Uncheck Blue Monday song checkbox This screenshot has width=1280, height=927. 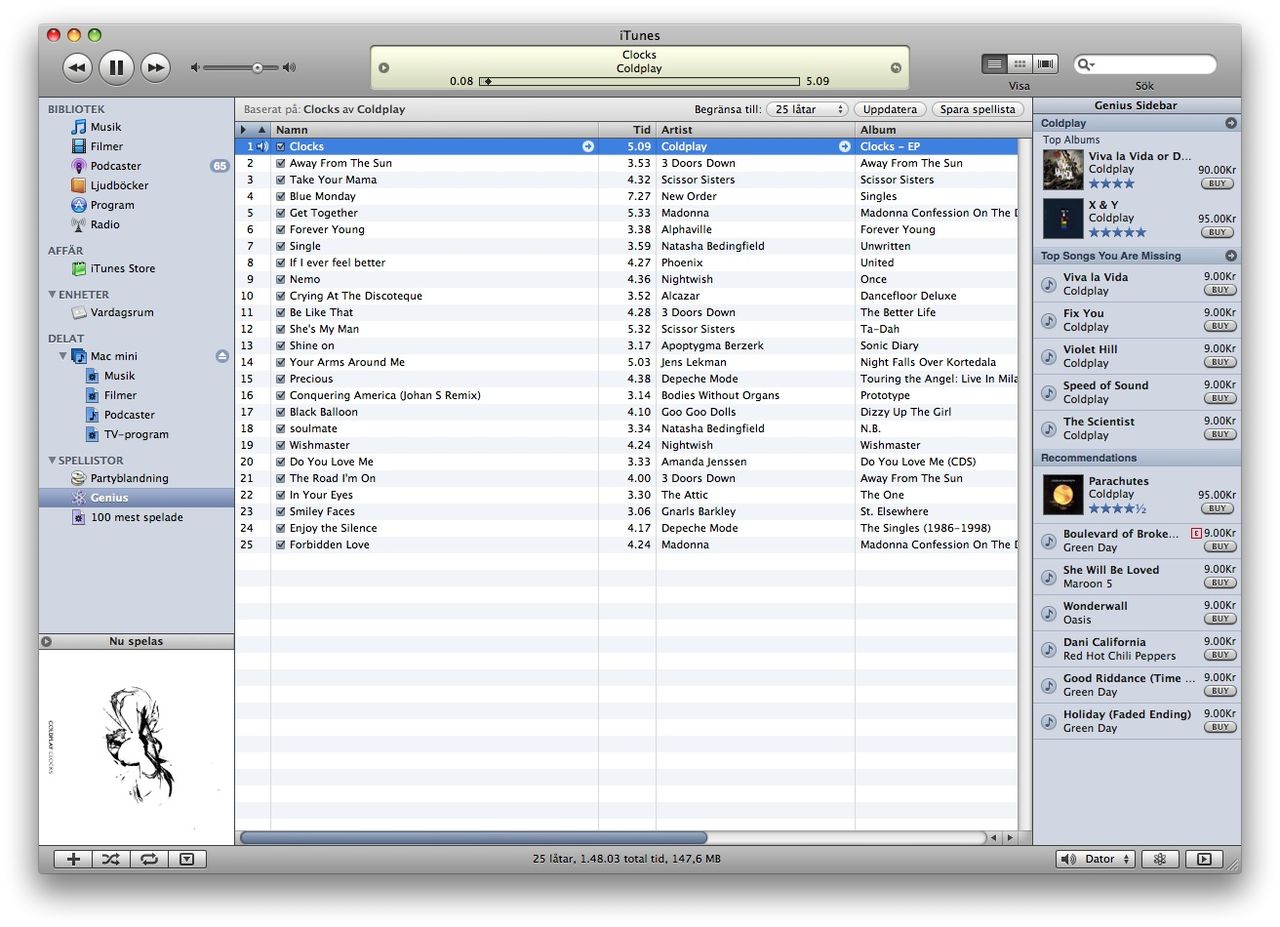click(x=281, y=196)
